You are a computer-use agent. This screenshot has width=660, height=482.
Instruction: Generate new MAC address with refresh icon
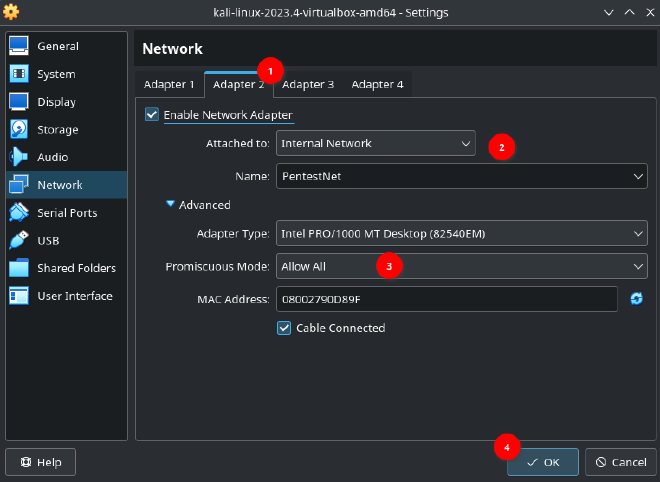tap(636, 299)
